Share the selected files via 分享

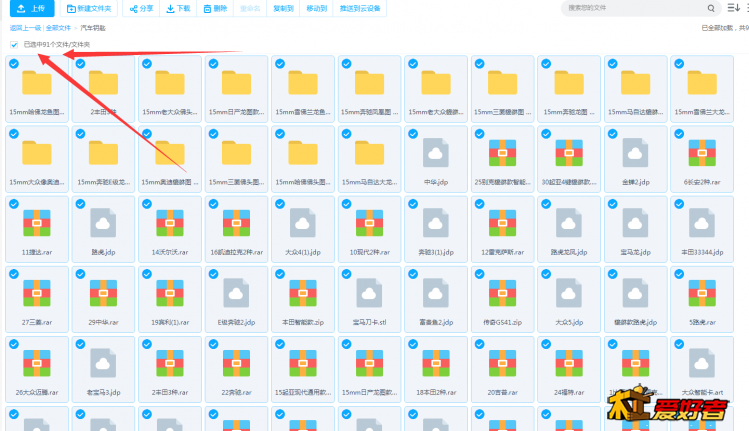141,8
